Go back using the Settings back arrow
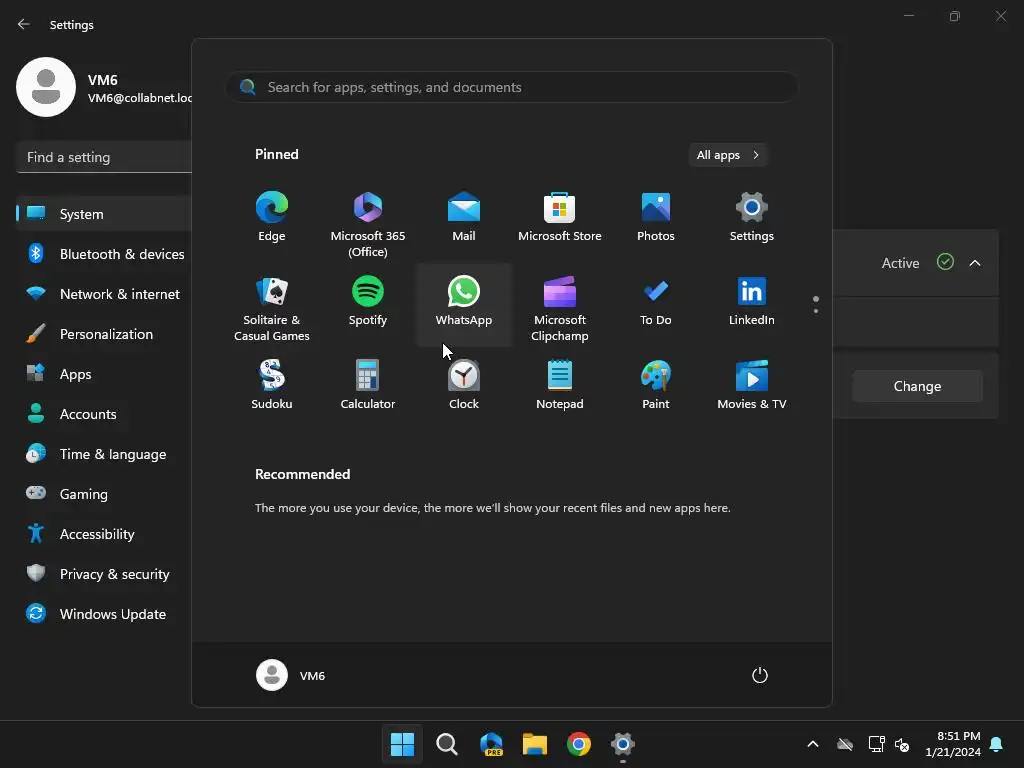The height and width of the screenshot is (768, 1024). (24, 24)
